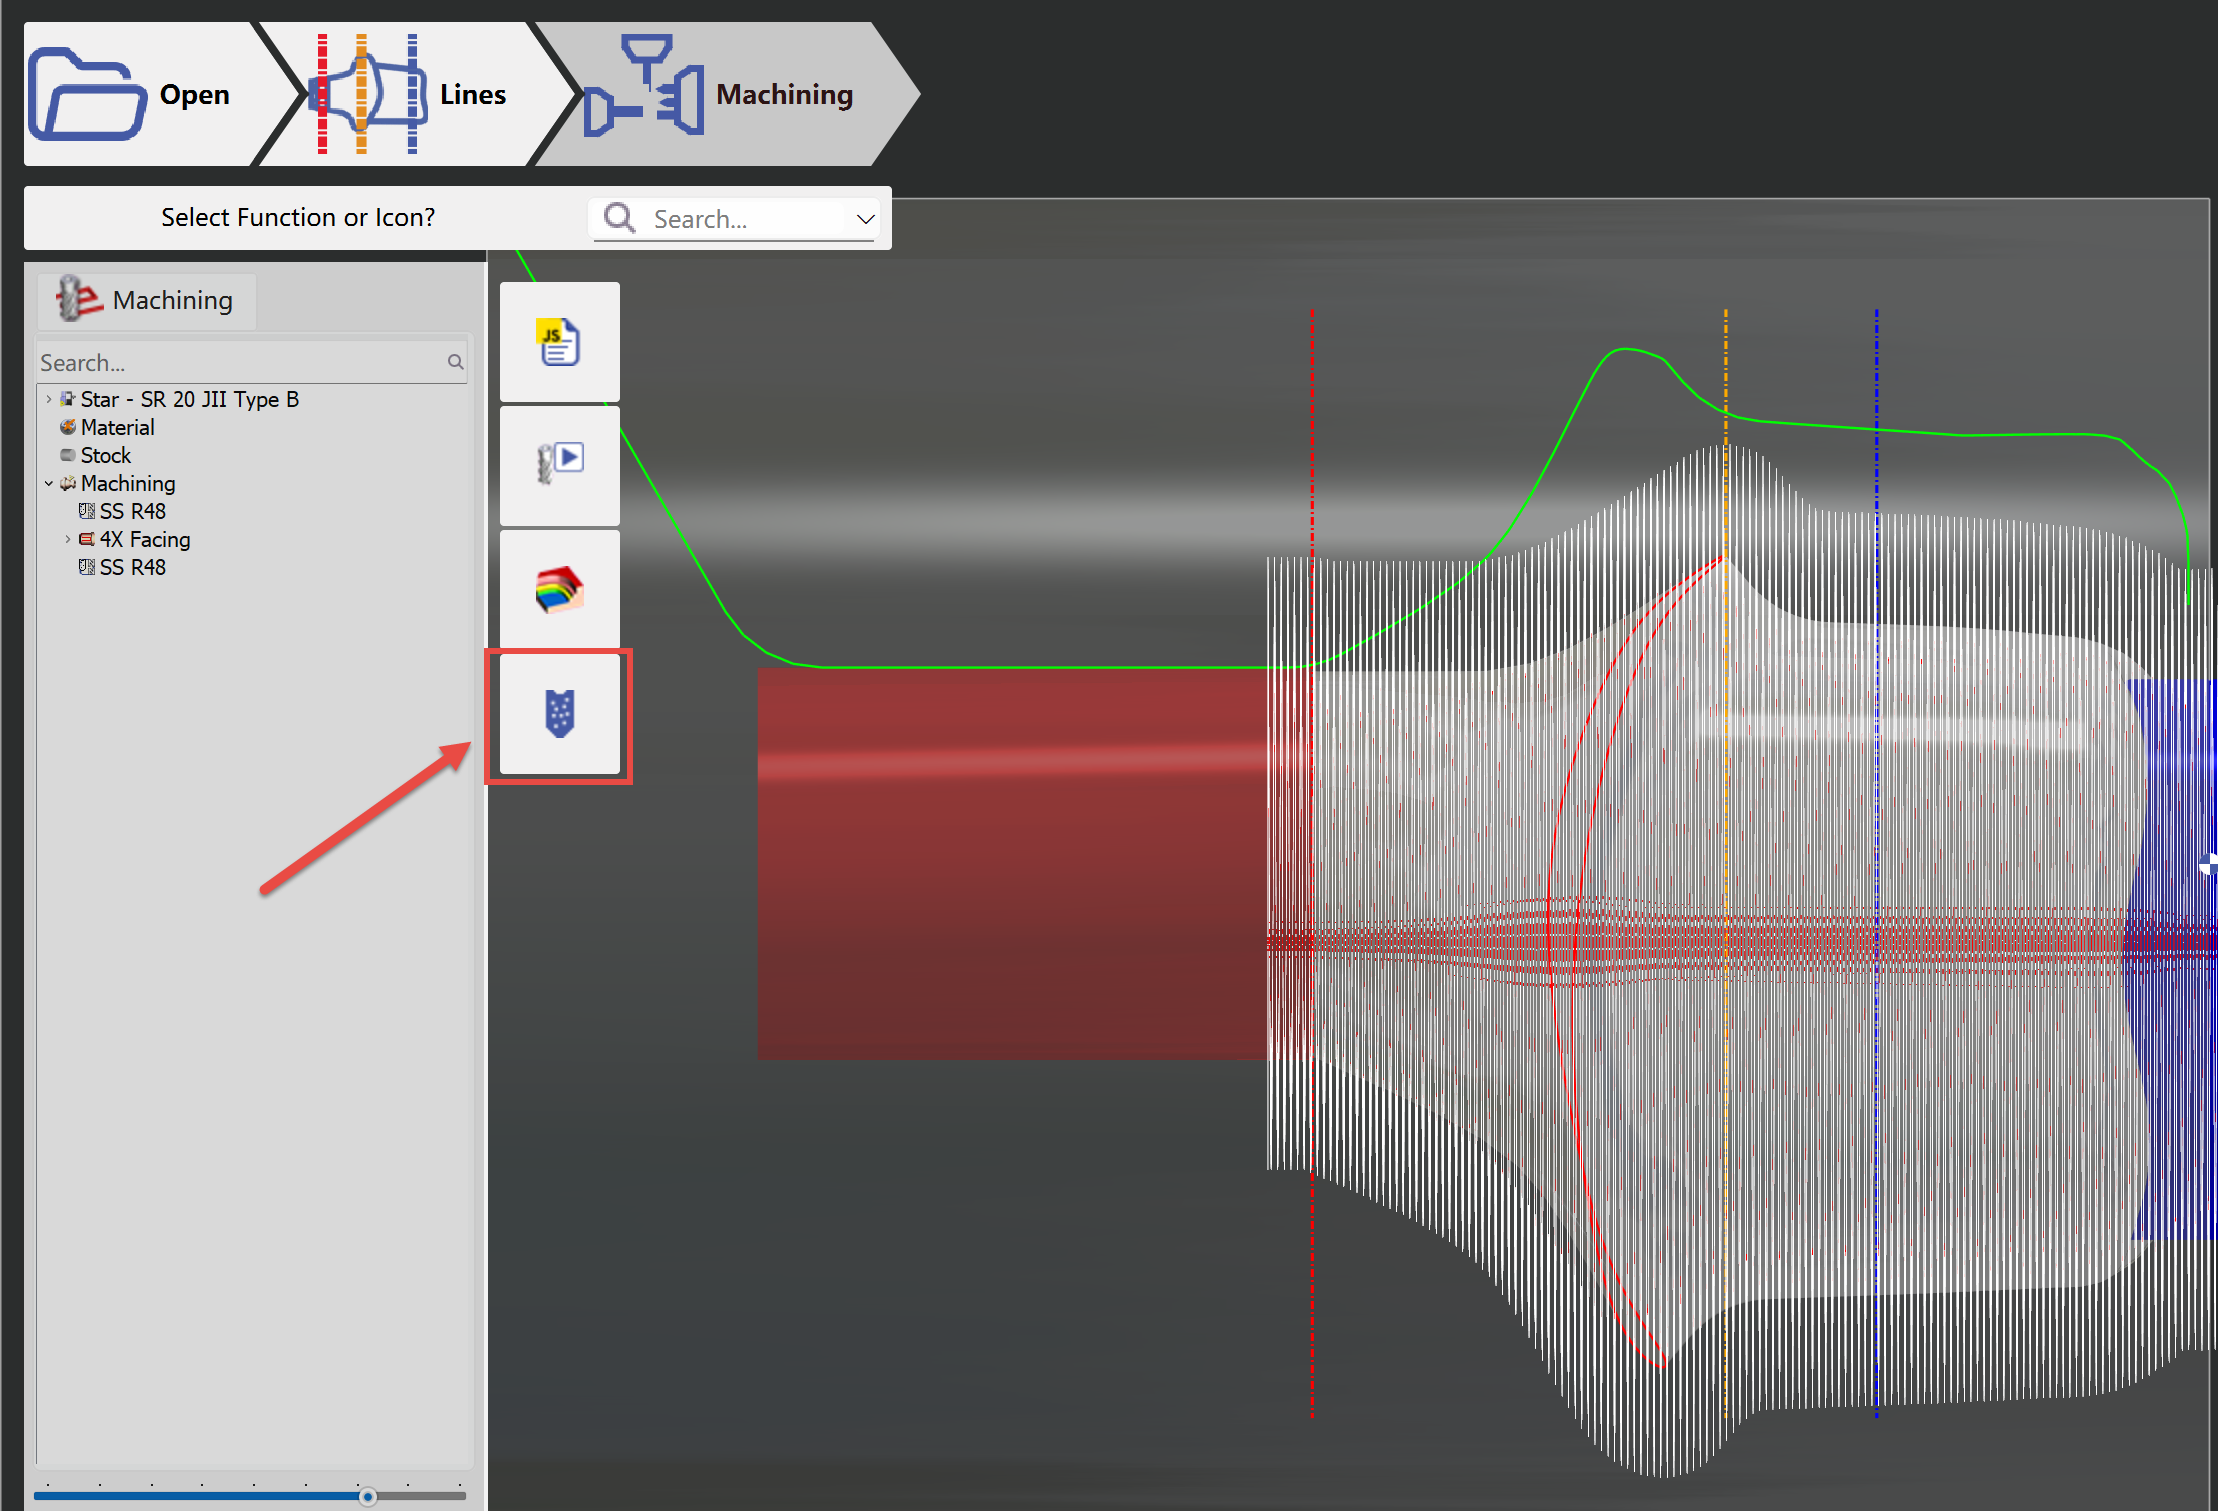The height and width of the screenshot is (1511, 2218).
Task: Select the Stock tree item
Action: coord(105,455)
